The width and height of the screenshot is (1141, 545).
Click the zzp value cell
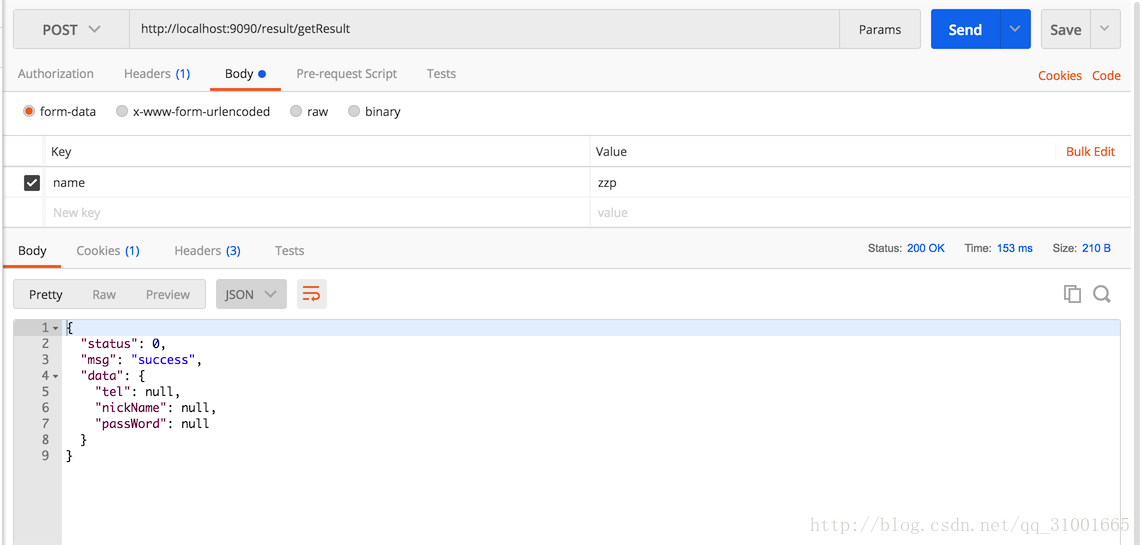pyautogui.click(x=859, y=183)
